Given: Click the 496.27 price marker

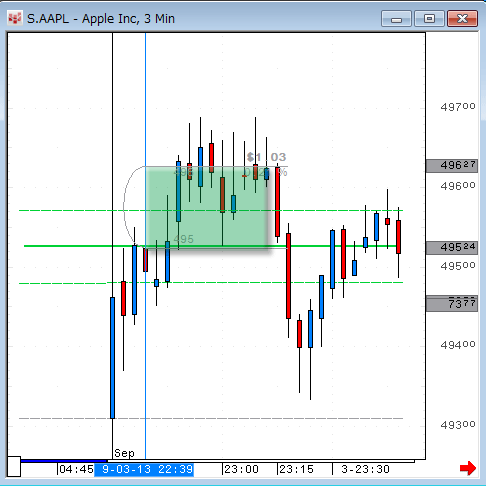Looking at the screenshot, I should pos(452,165).
